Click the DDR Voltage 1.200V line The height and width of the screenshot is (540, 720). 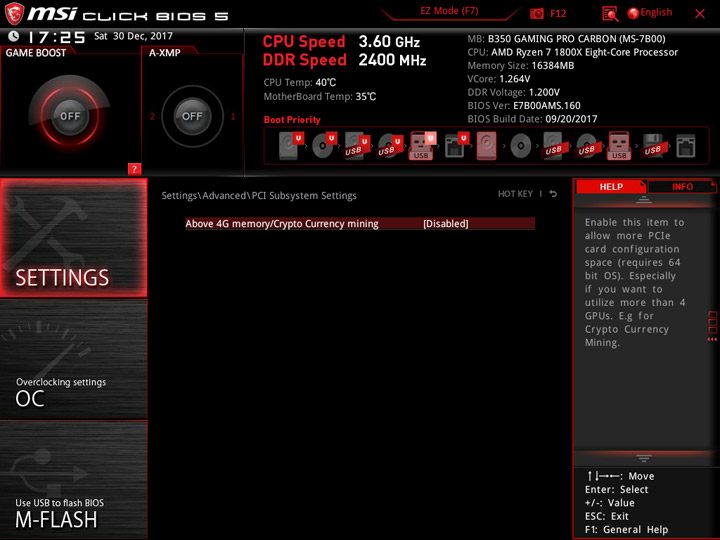coord(513,92)
